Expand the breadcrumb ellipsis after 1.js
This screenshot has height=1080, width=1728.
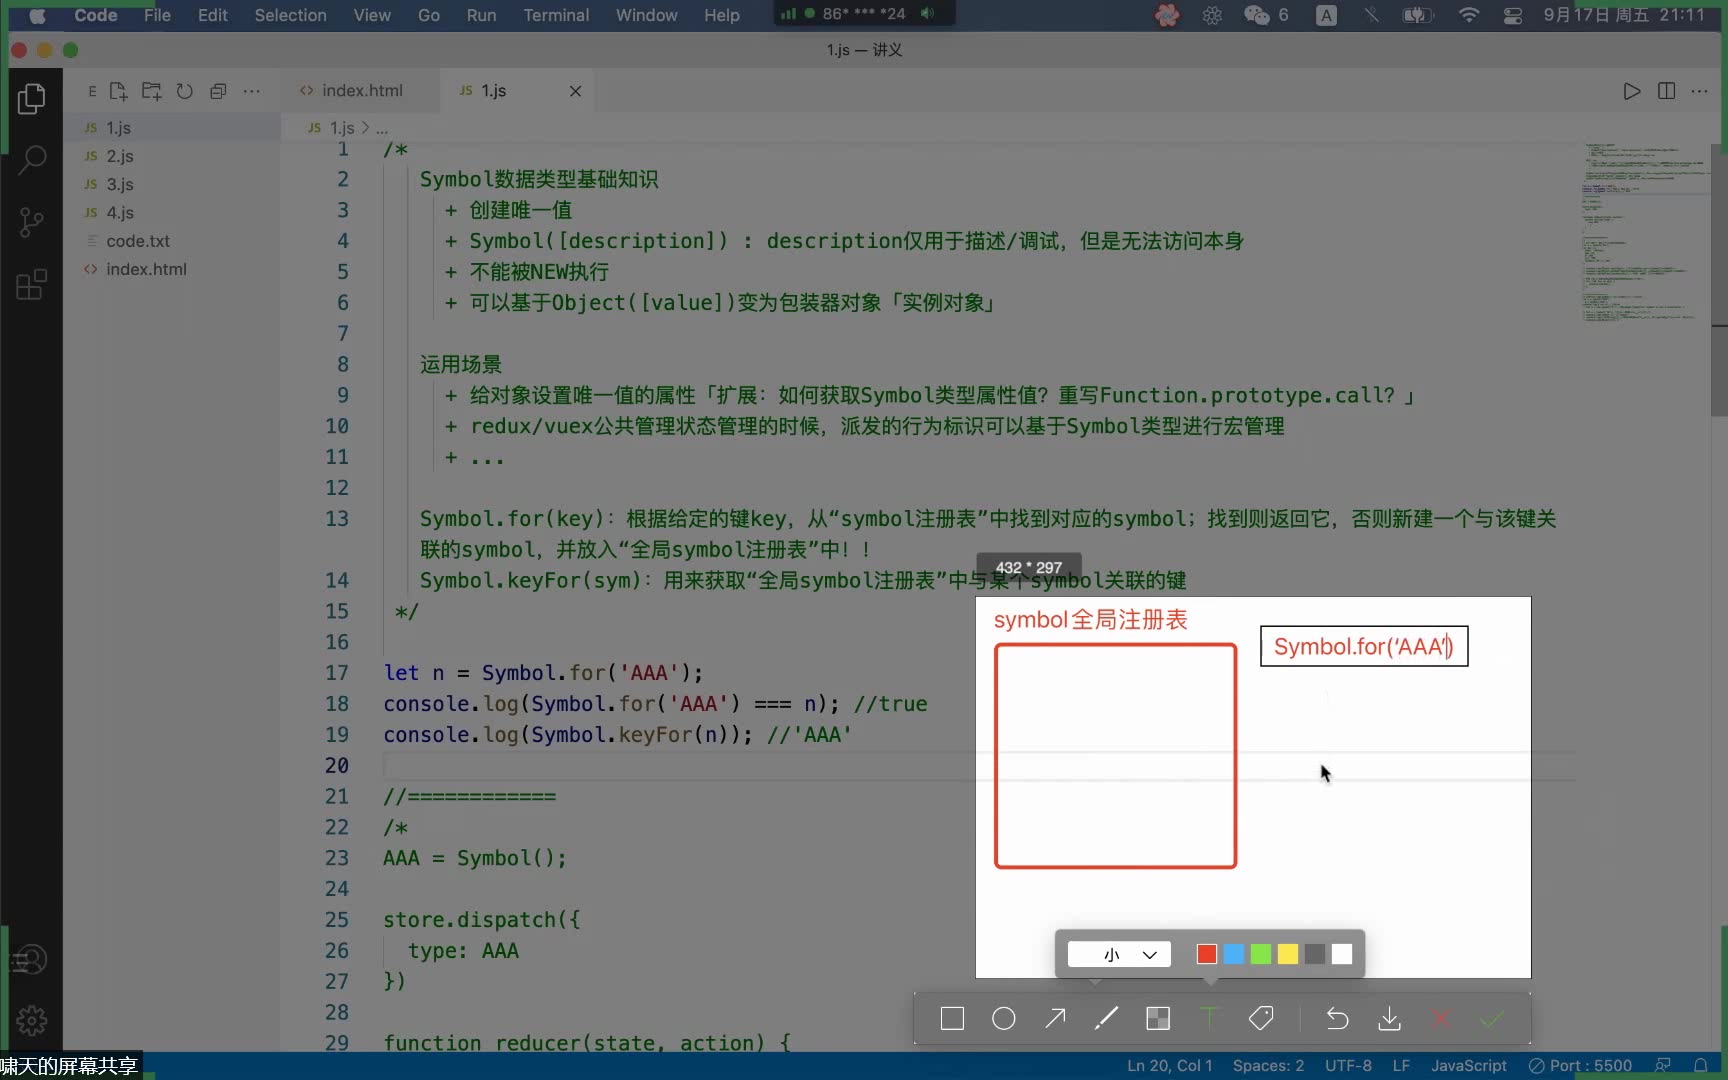coord(382,128)
